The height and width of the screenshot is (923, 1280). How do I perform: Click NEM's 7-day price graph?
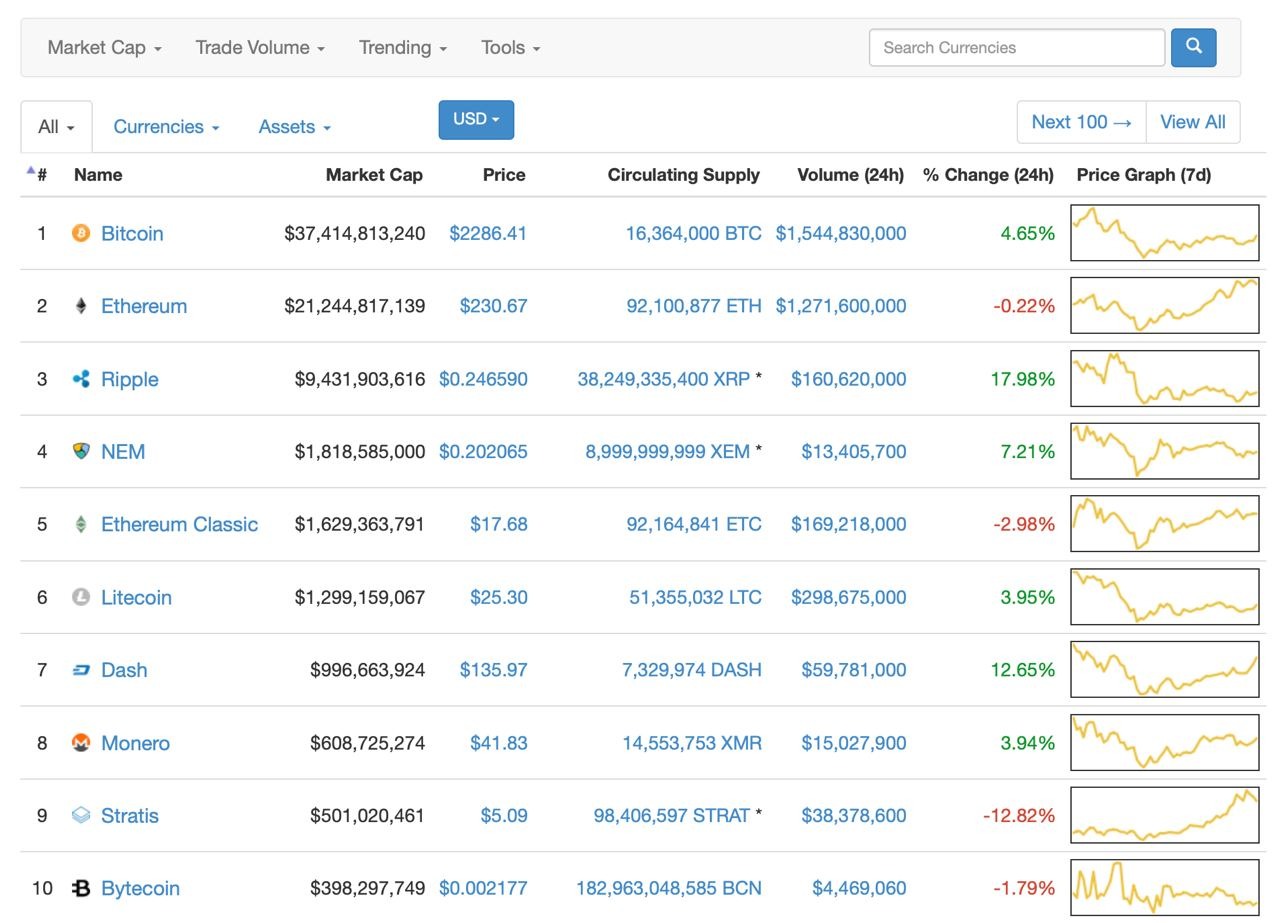[x=1165, y=451]
